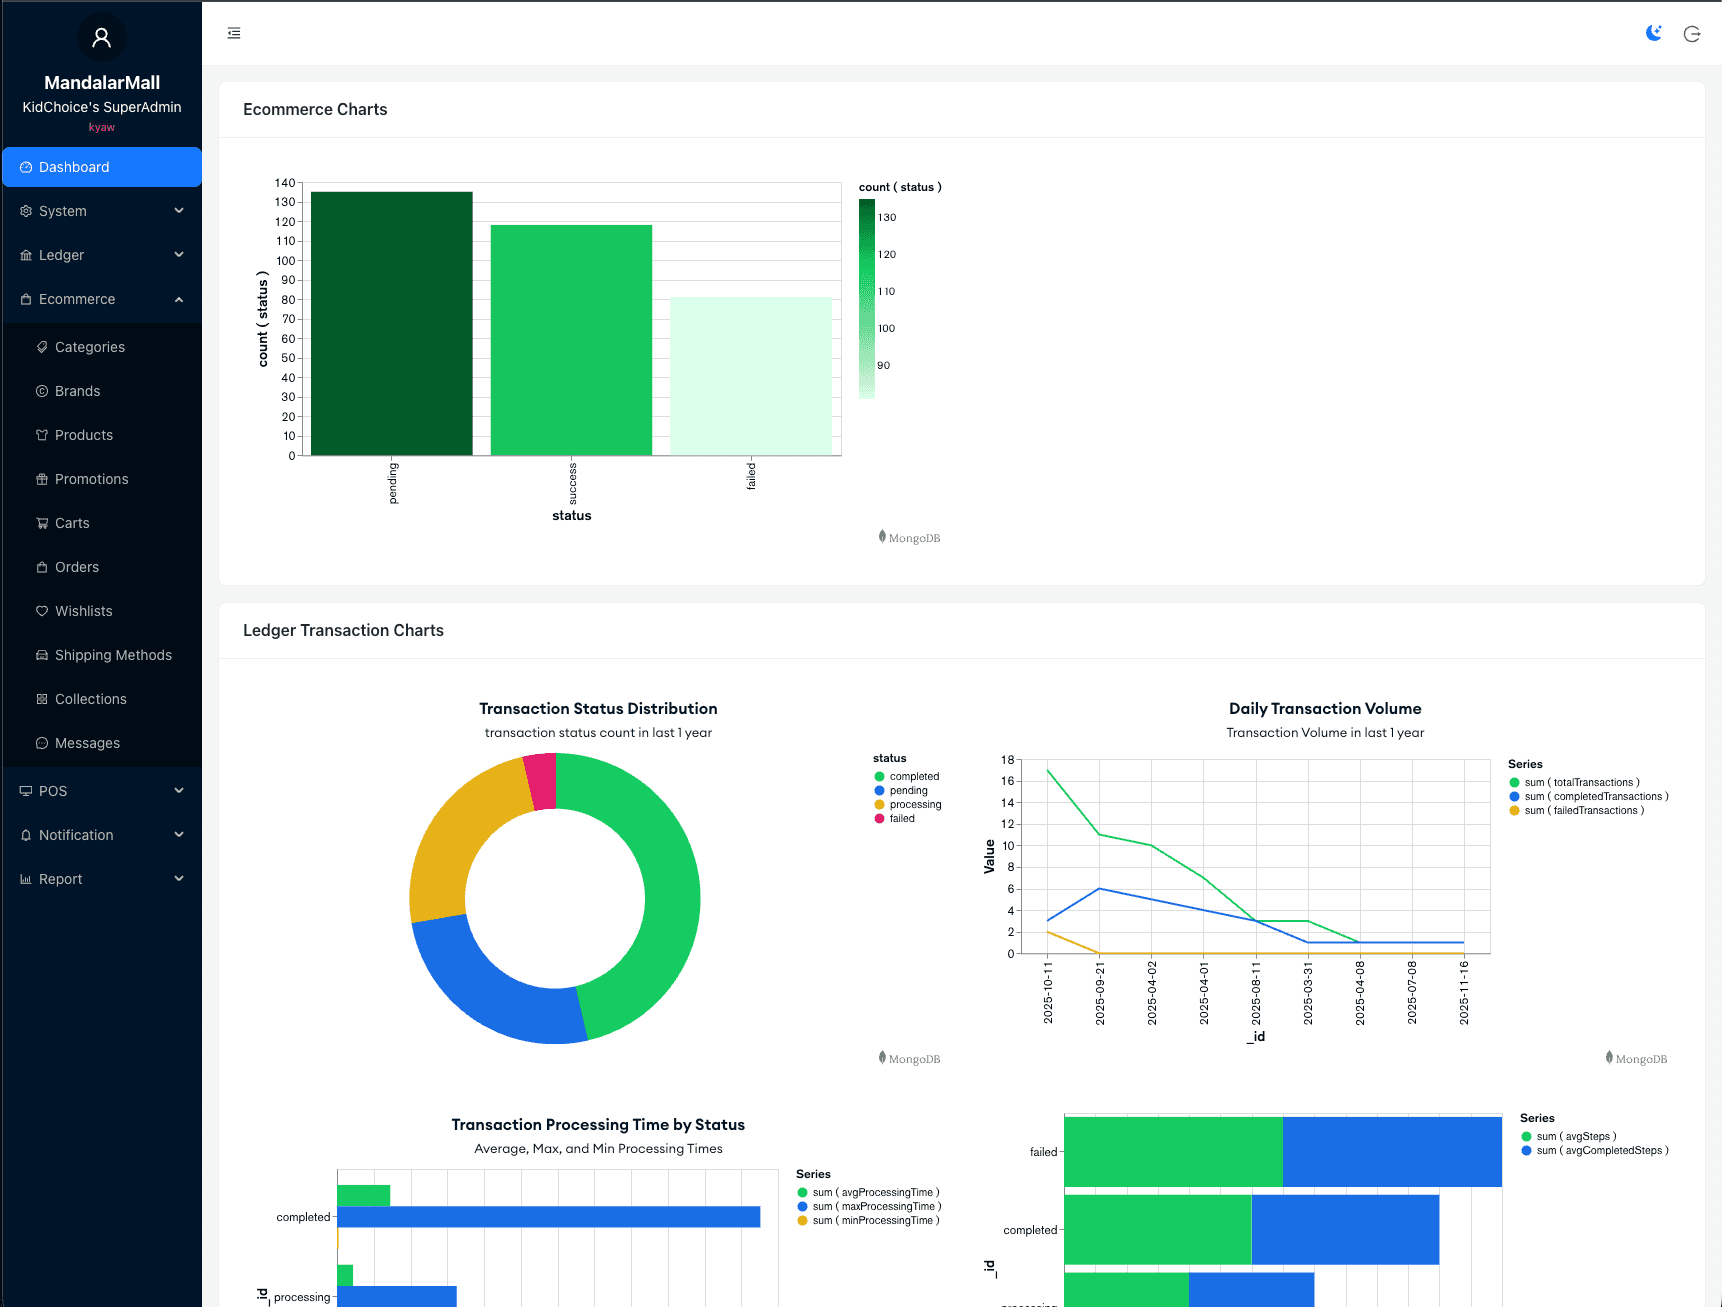Toggle dark mode with the moon icon

click(1654, 33)
